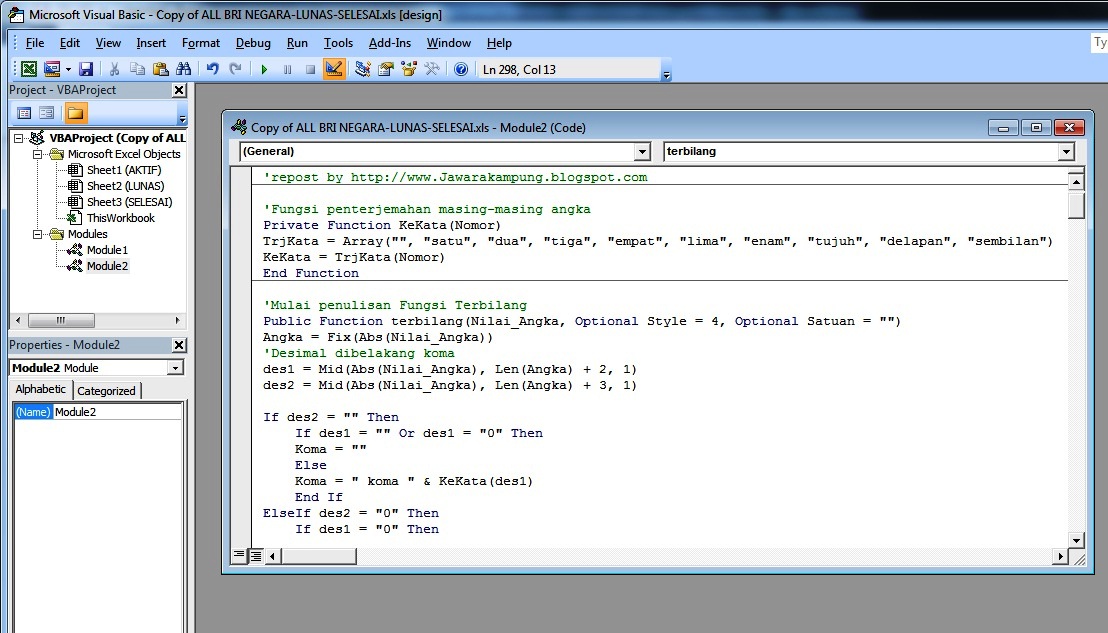The width and height of the screenshot is (1108, 633).
Task: Switch to the Categorized tab
Action: [106, 391]
